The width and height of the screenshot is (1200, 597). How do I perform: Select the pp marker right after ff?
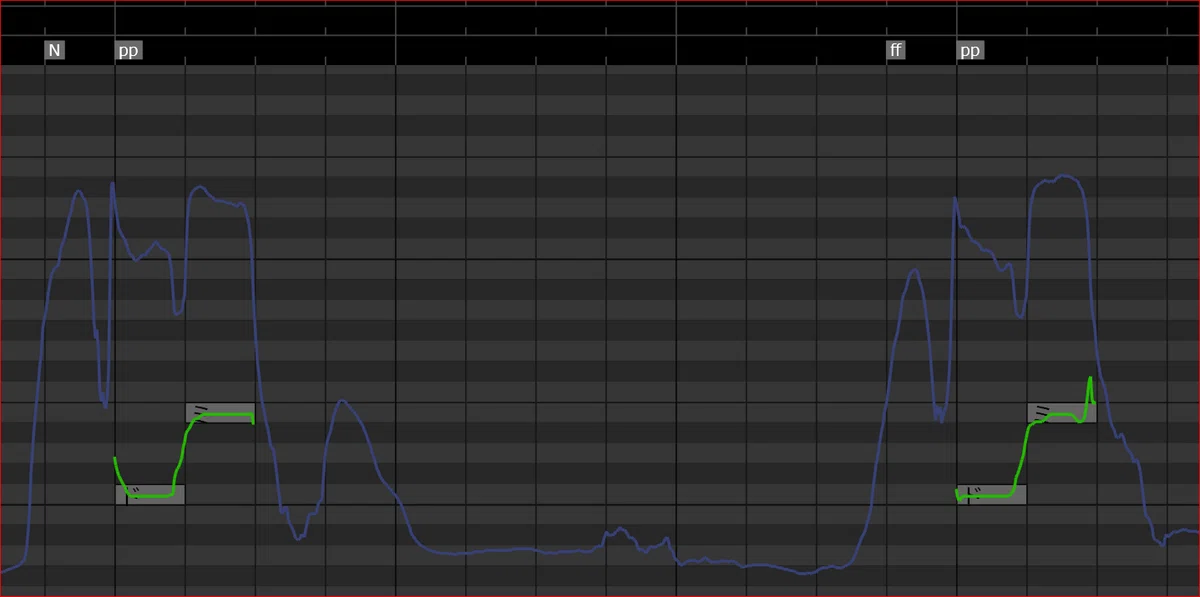(971, 50)
